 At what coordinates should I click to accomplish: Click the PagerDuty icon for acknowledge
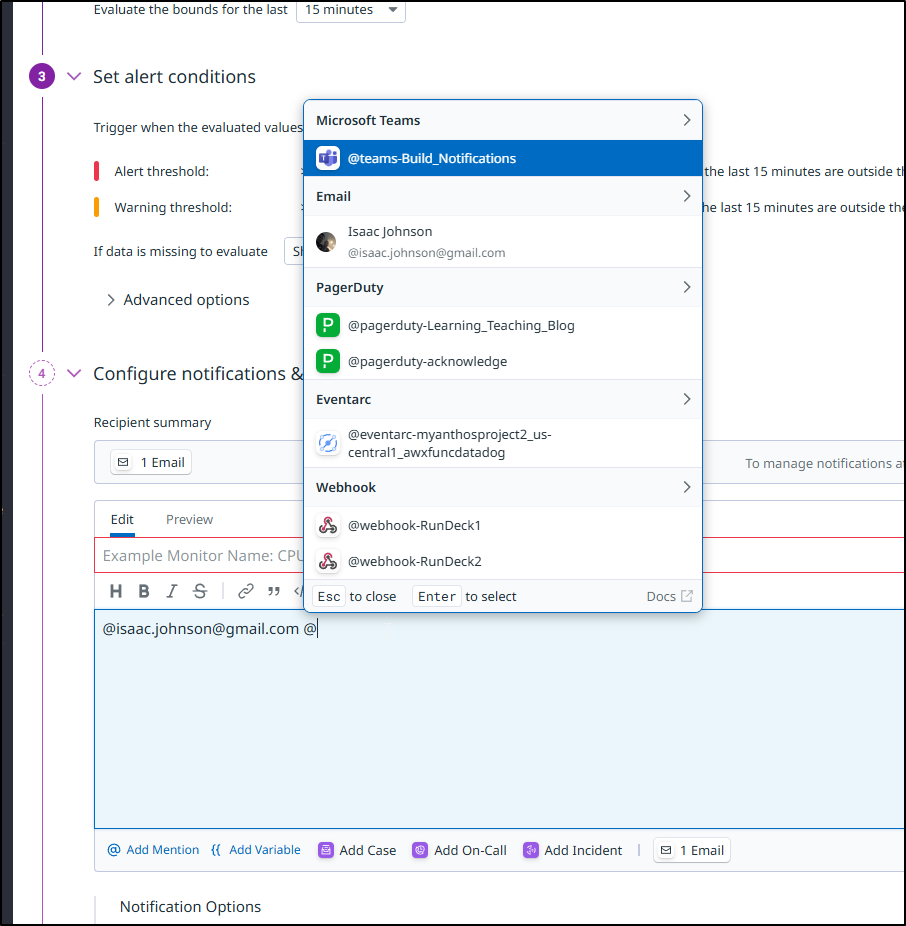[x=328, y=361]
